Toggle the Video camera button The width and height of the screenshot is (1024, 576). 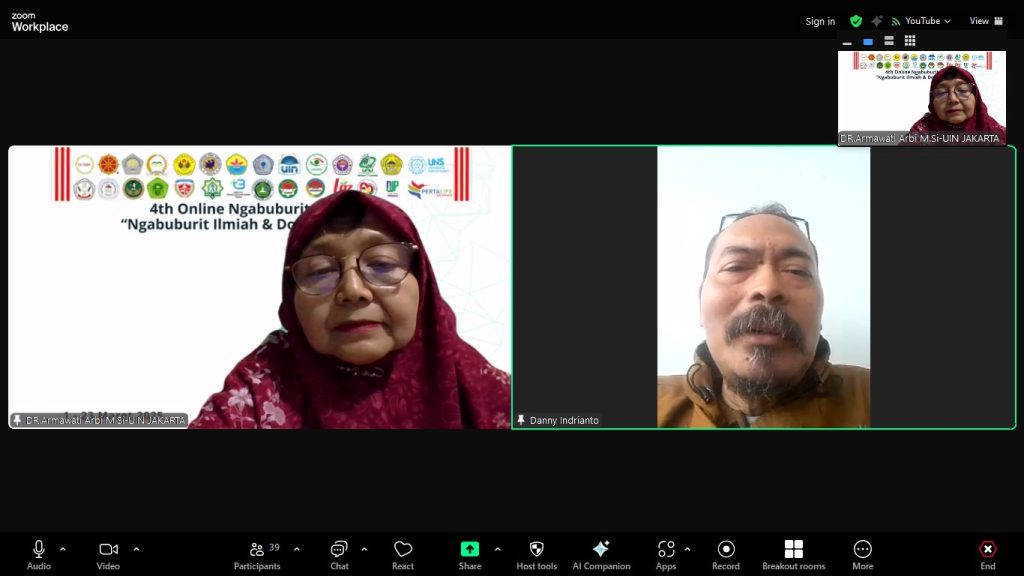[108, 555]
